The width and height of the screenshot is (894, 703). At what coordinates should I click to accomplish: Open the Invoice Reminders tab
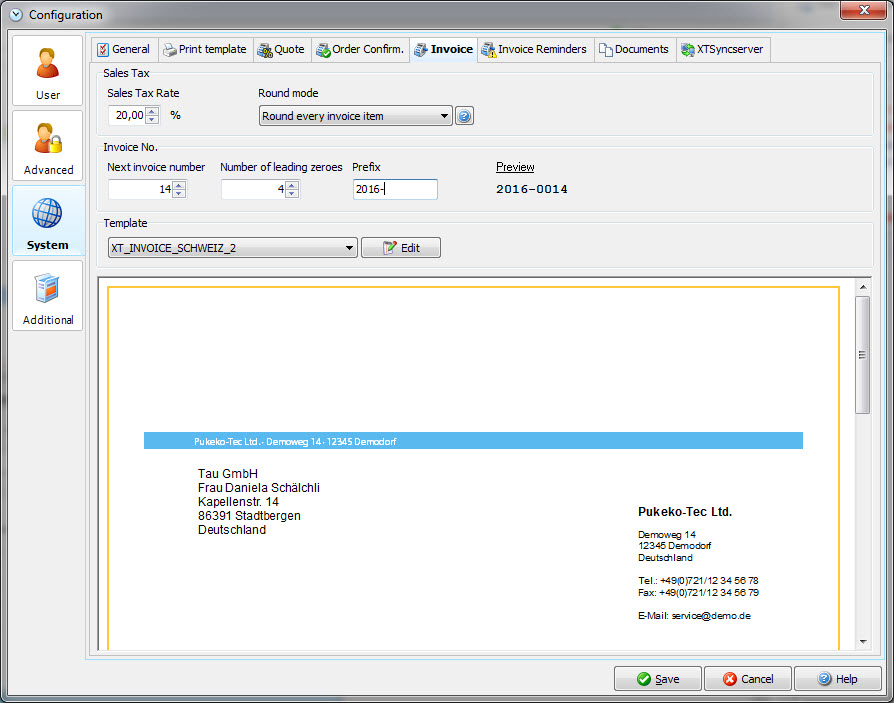coord(534,49)
